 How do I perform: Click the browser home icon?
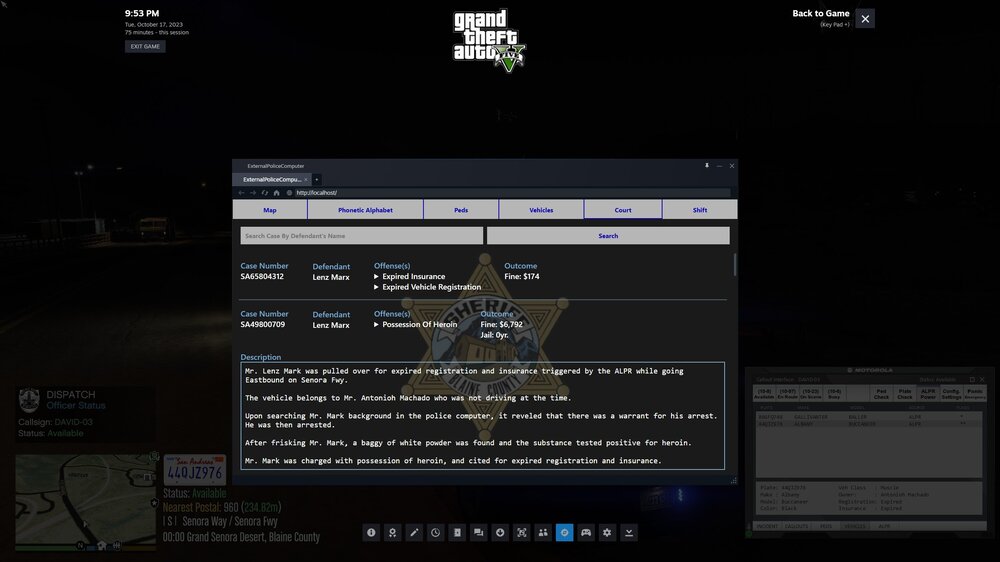coord(277,193)
